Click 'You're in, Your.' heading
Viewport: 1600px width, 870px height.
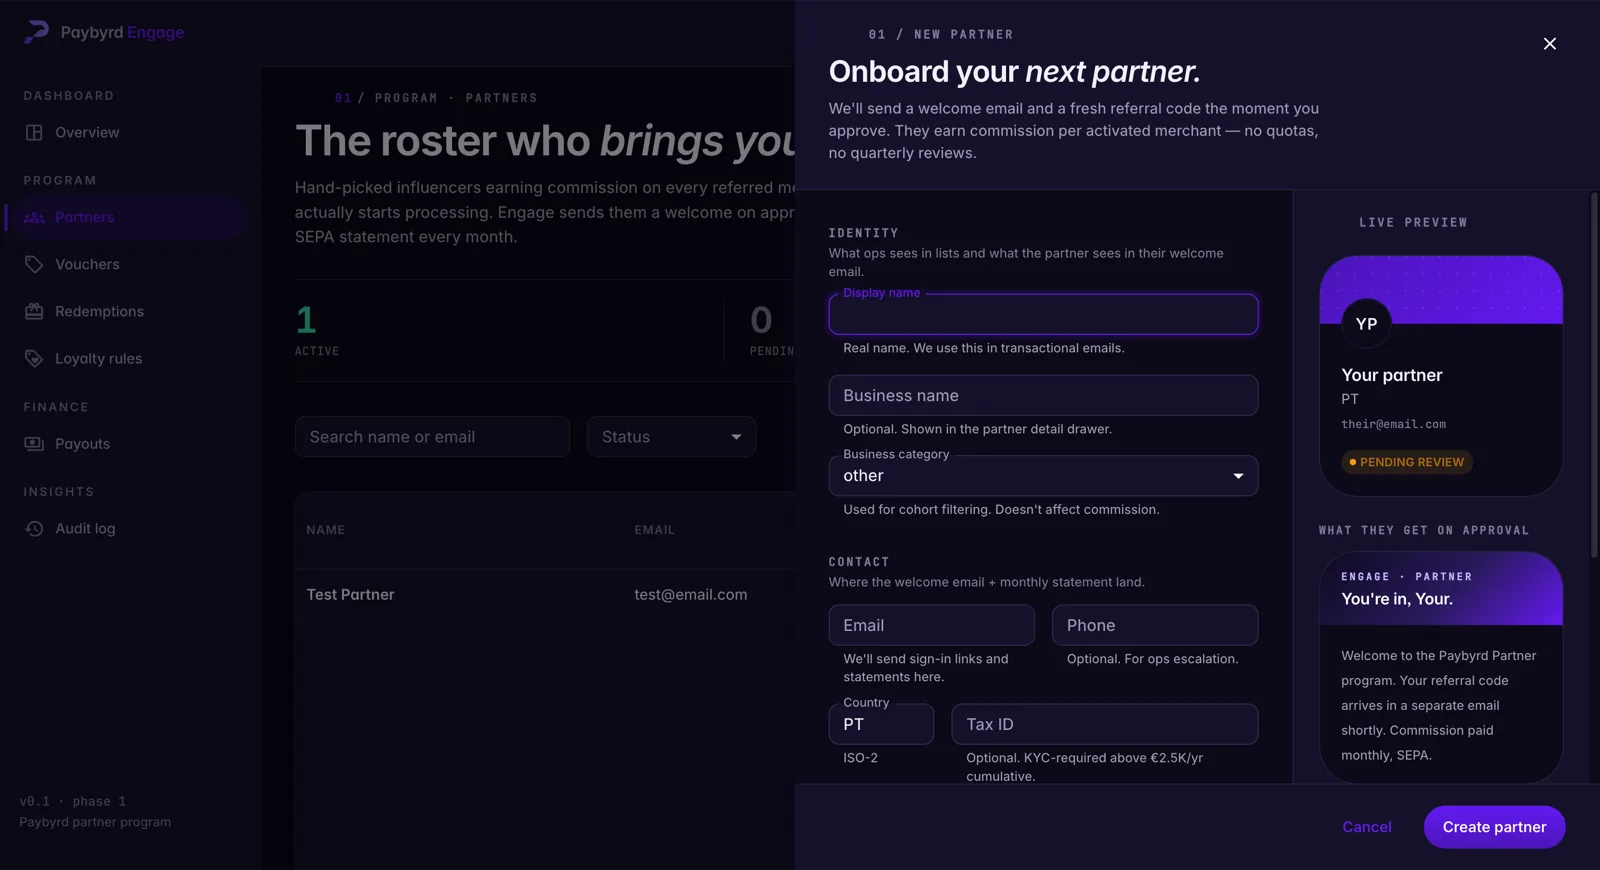coord(1397,599)
